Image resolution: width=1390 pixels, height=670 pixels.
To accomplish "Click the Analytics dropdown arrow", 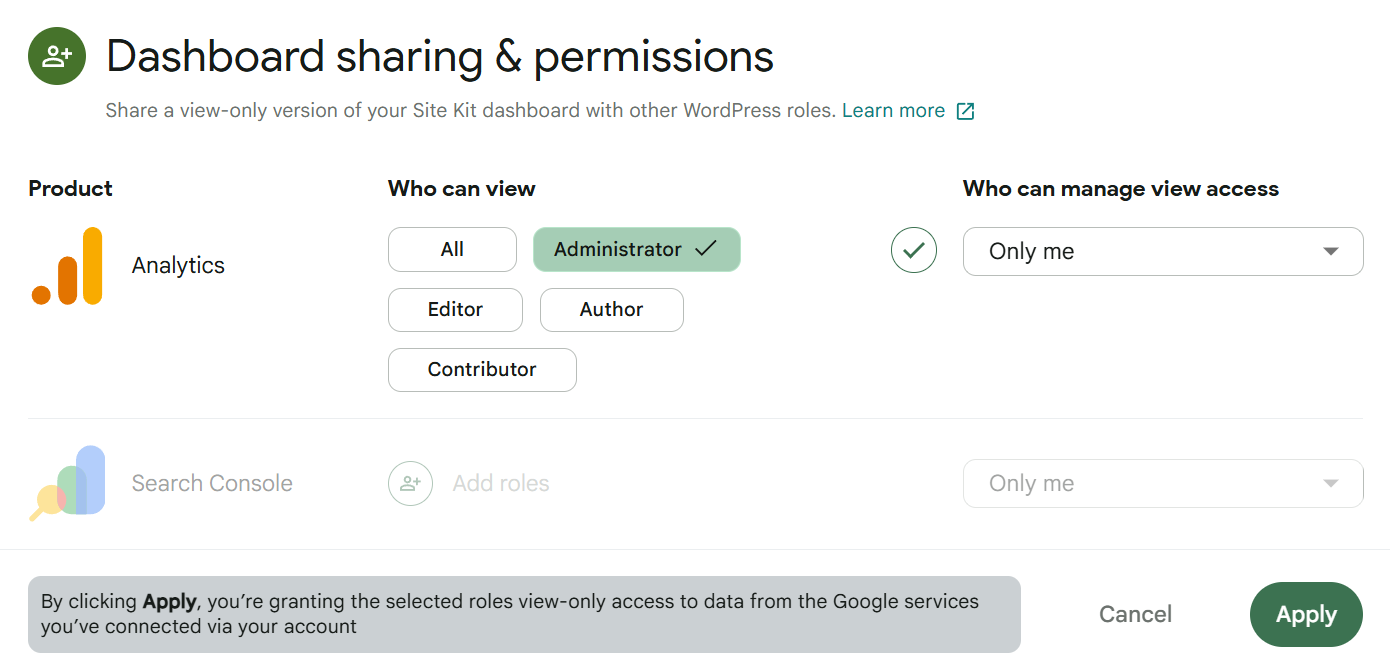I will coord(1330,252).
